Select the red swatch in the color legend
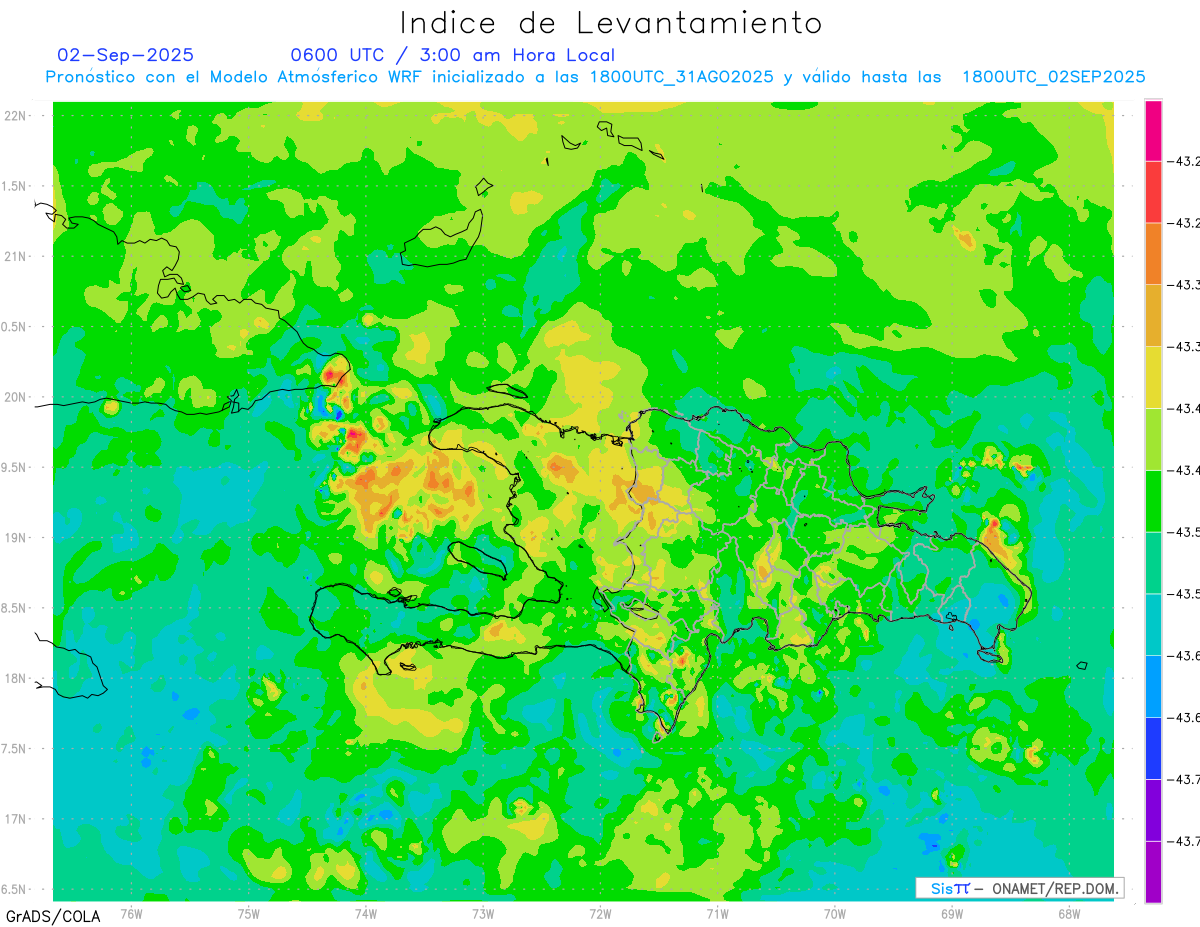 1153,192
